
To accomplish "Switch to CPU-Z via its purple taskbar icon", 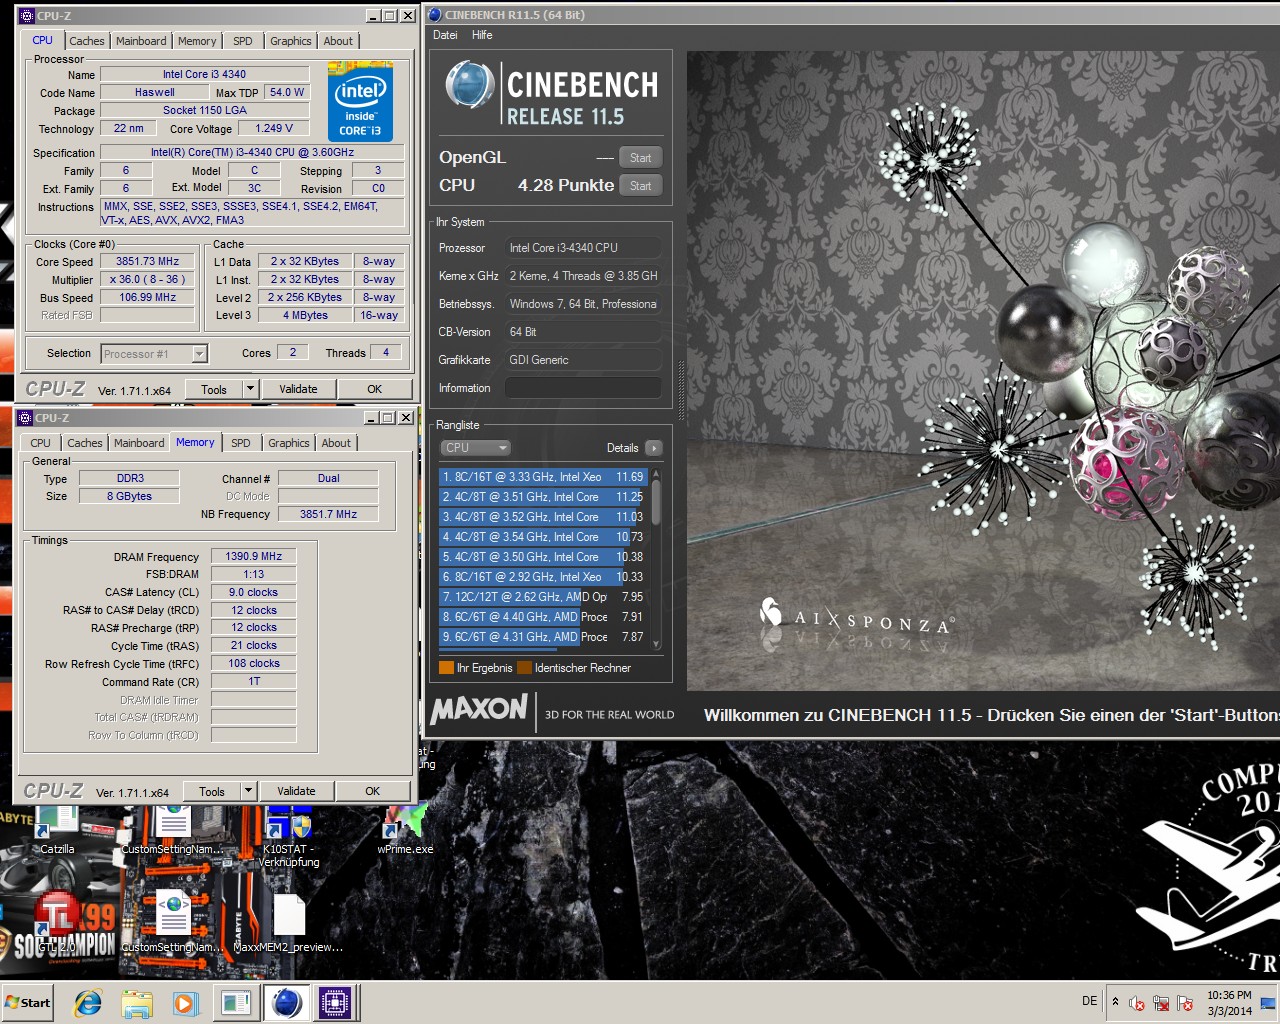I will (335, 1002).
